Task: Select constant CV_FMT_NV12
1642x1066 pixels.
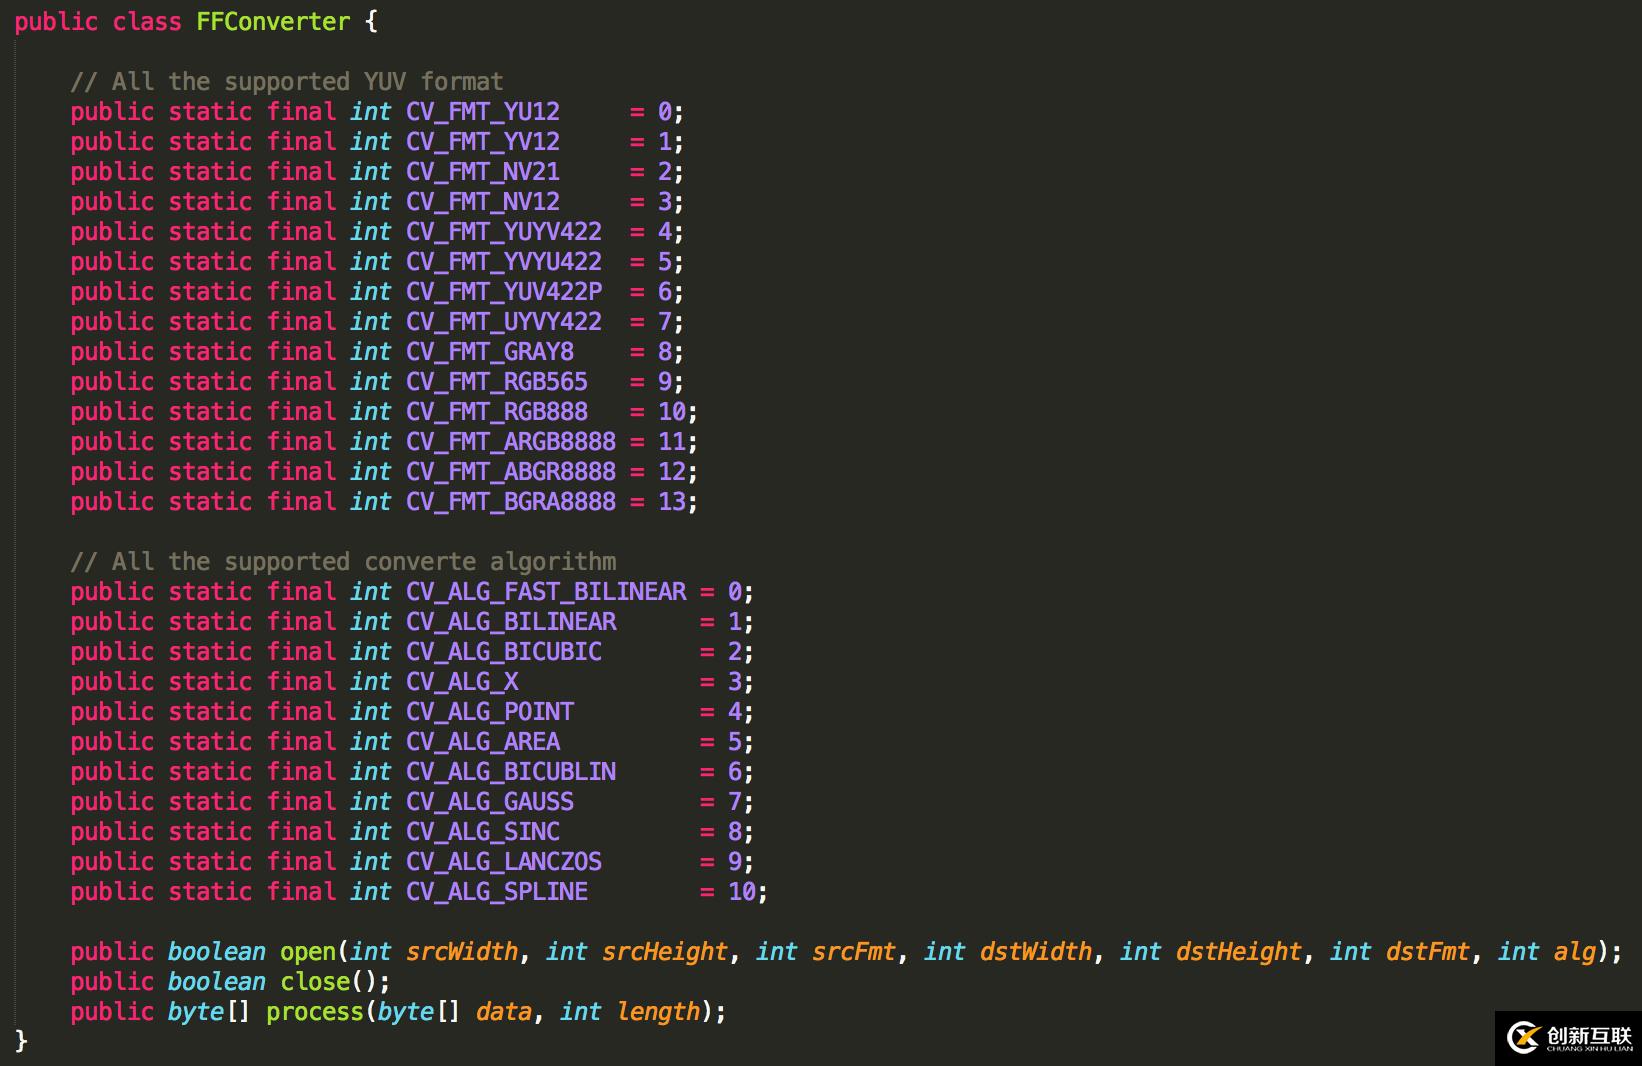Action: click(x=483, y=201)
